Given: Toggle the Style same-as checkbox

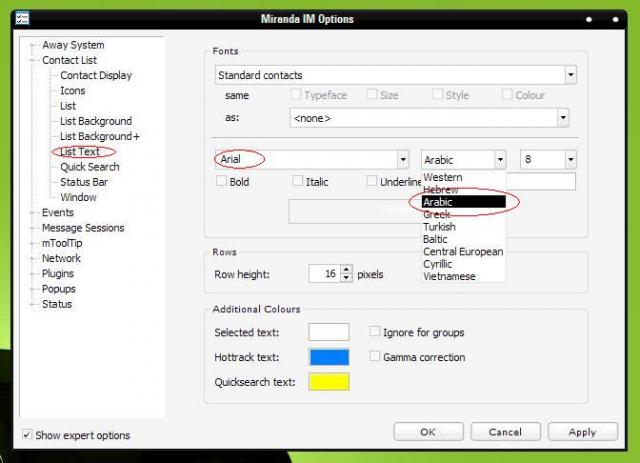Looking at the screenshot, I should pyautogui.click(x=437, y=94).
